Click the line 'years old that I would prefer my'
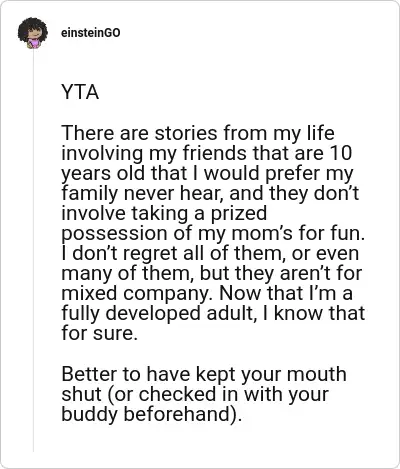Image resolution: width=400 pixels, height=469 pixels. click(x=207, y=173)
